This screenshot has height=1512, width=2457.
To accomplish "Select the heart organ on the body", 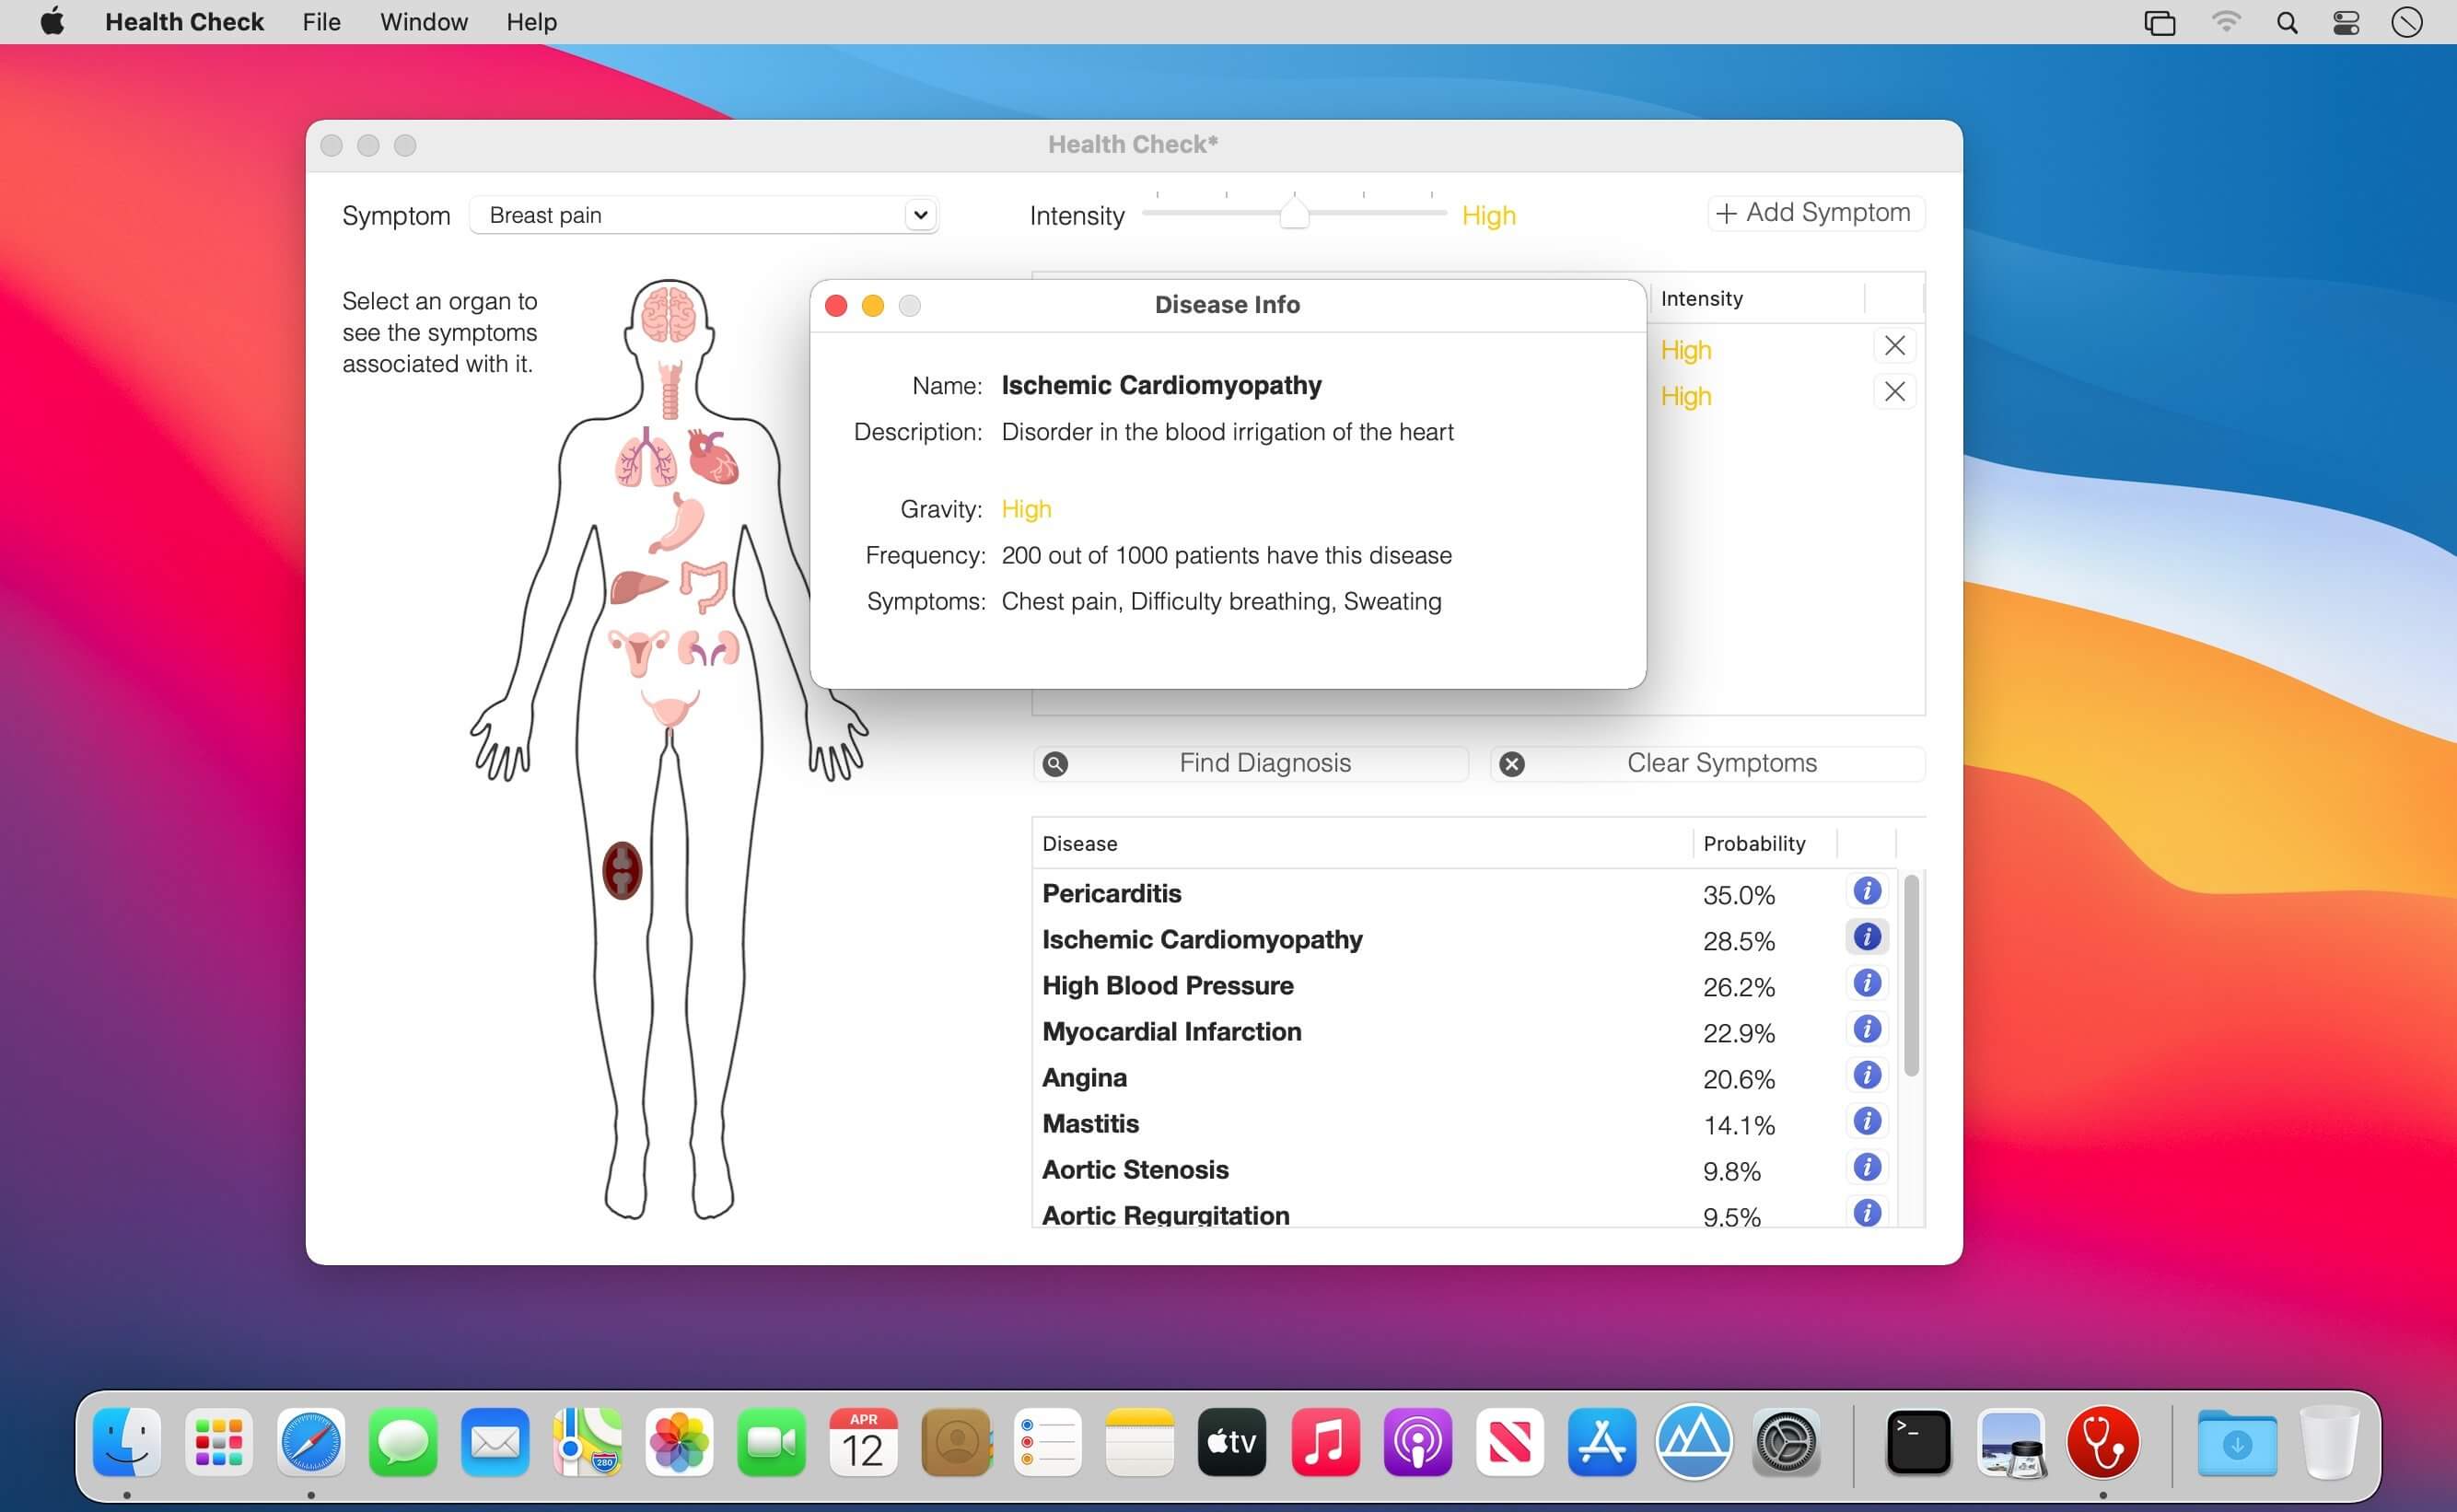I will click(x=713, y=457).
